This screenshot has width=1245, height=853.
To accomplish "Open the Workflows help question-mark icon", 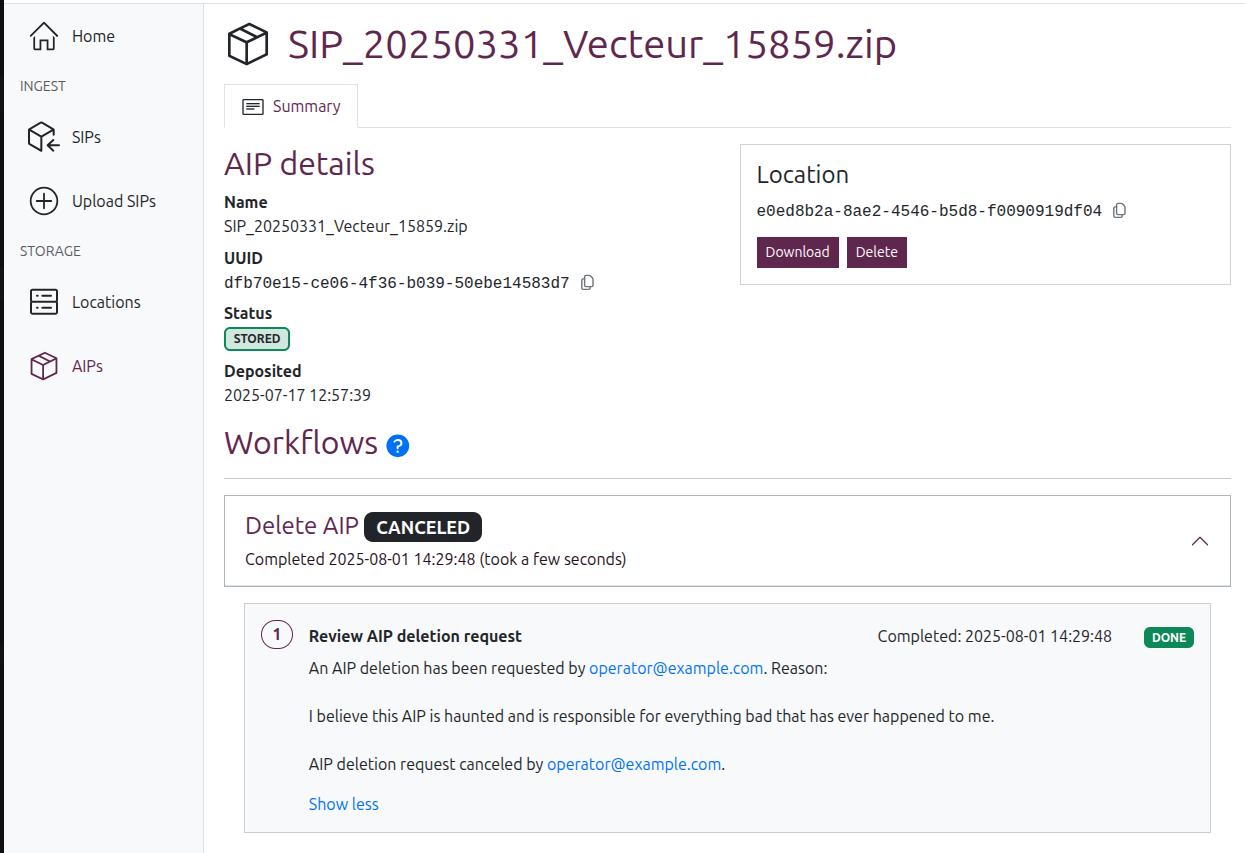I will coord(398,446).
